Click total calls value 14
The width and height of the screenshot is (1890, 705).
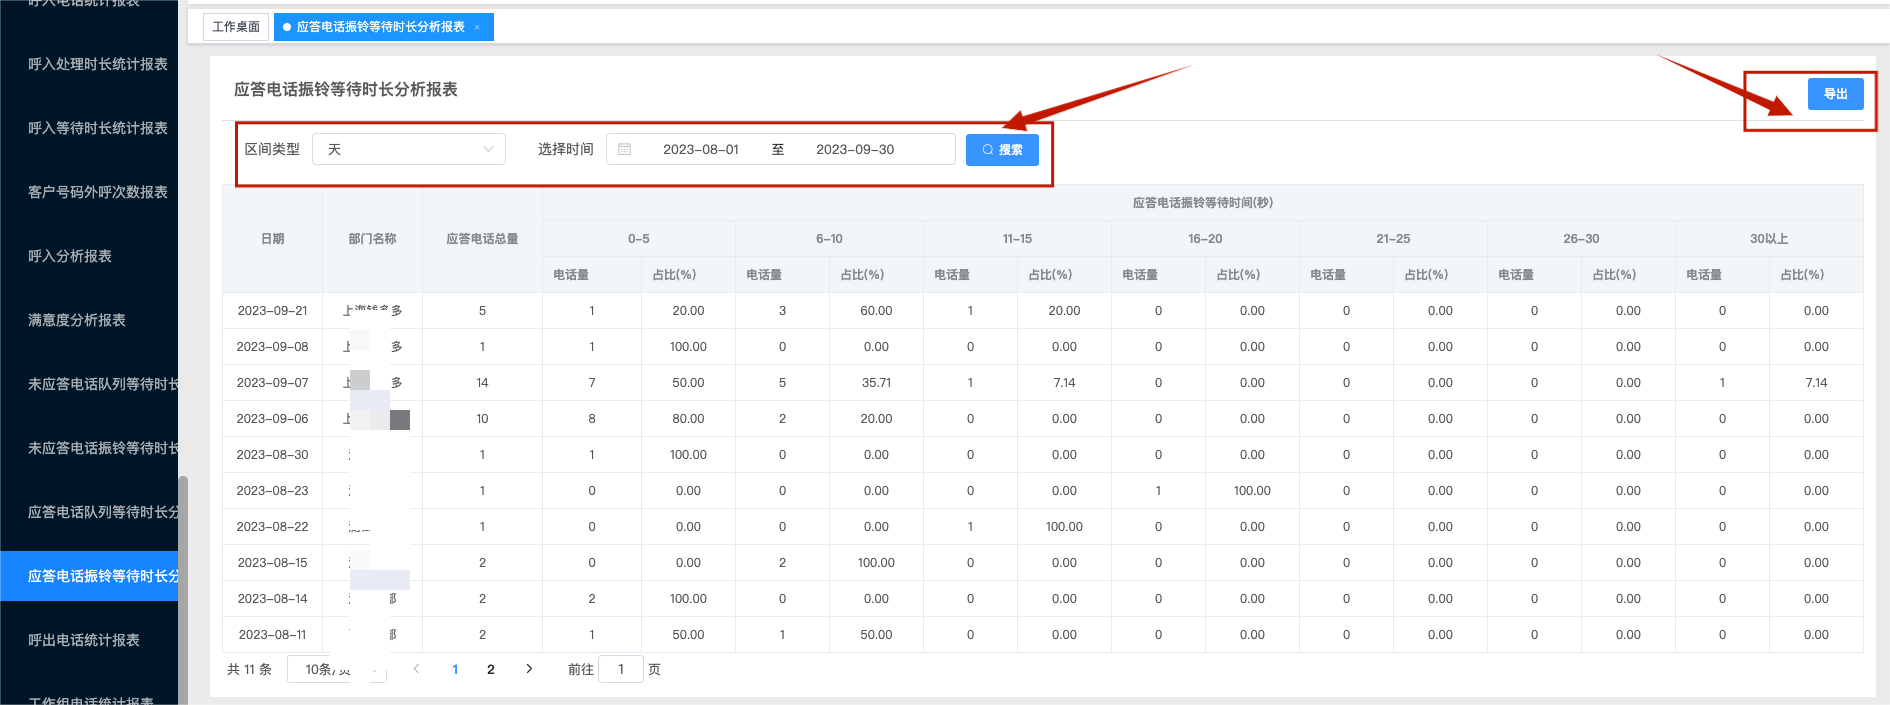point(482,383)
